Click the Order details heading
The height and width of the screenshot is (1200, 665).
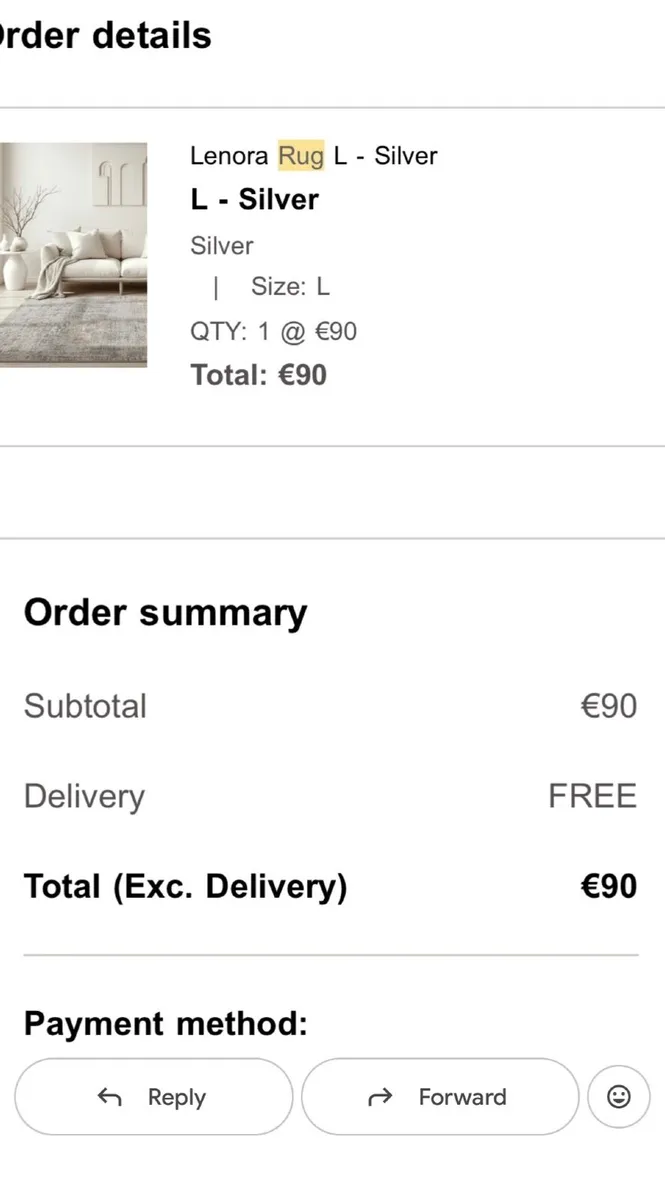pyautogui.click(x=105, y=36)
